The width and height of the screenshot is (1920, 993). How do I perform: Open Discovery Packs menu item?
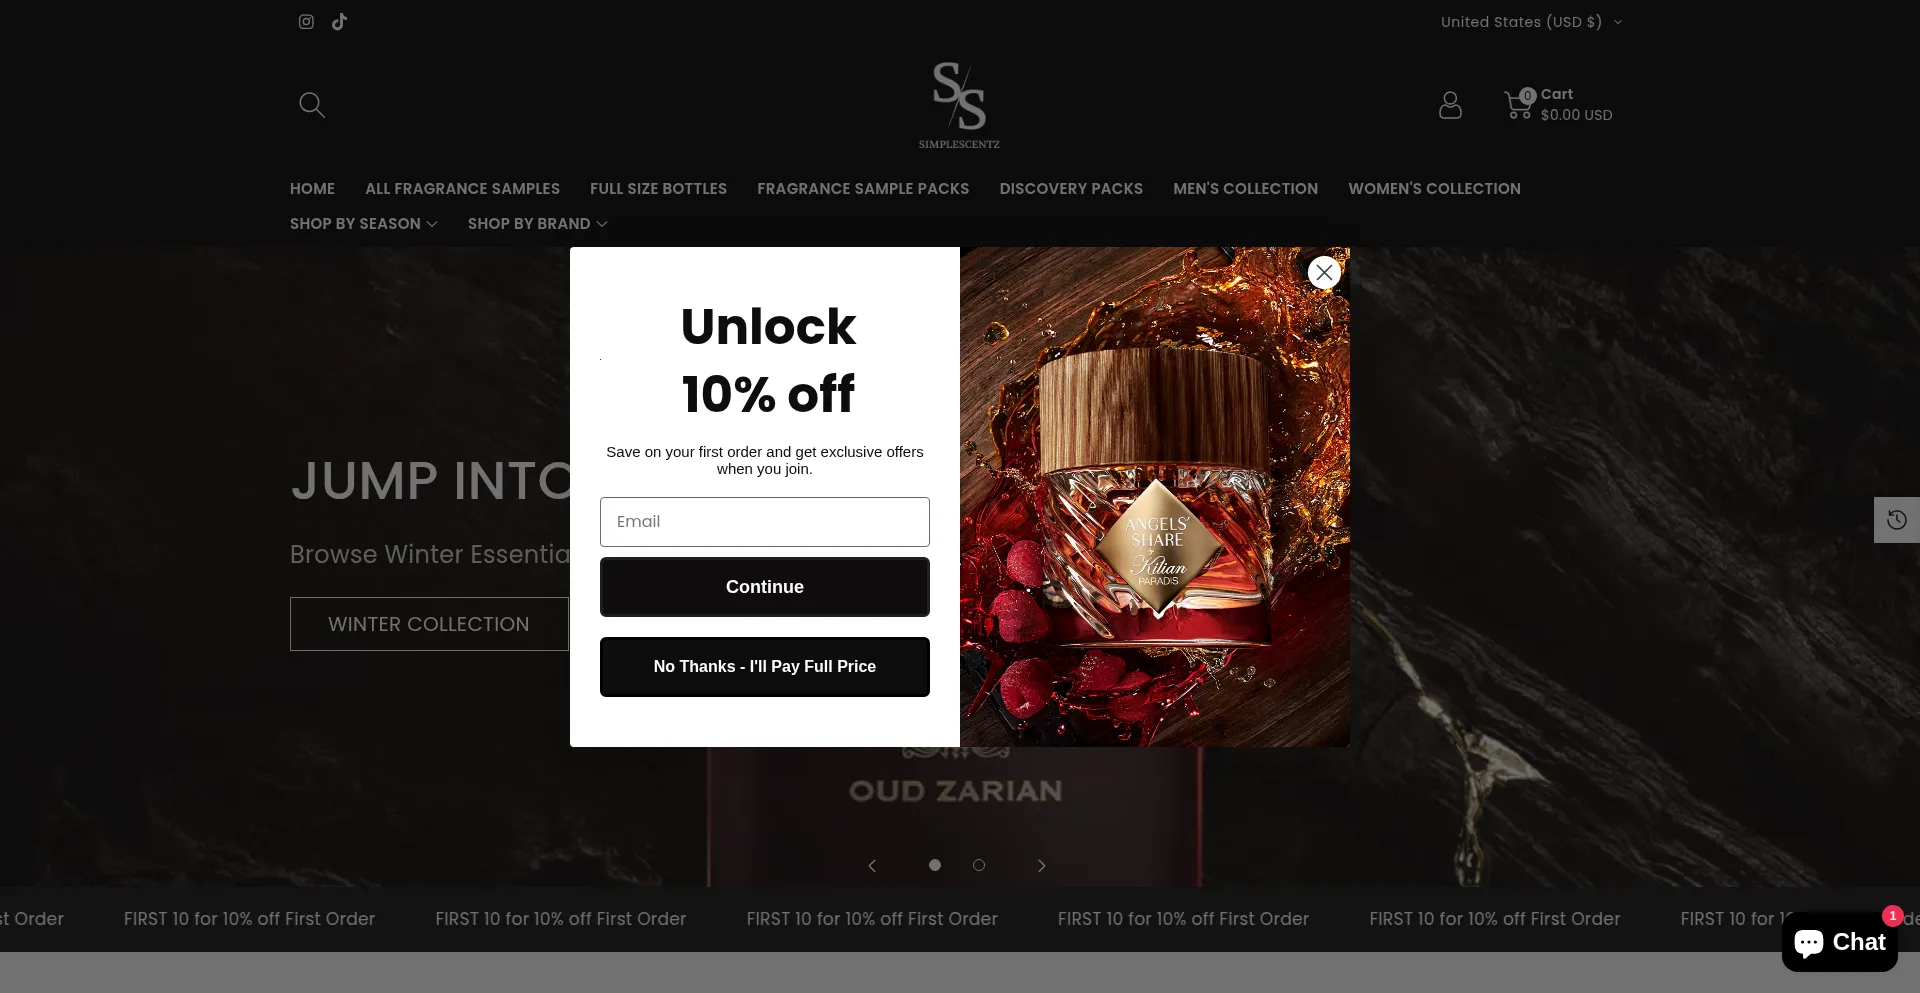pyautogui.click(x=1071, y=189)
